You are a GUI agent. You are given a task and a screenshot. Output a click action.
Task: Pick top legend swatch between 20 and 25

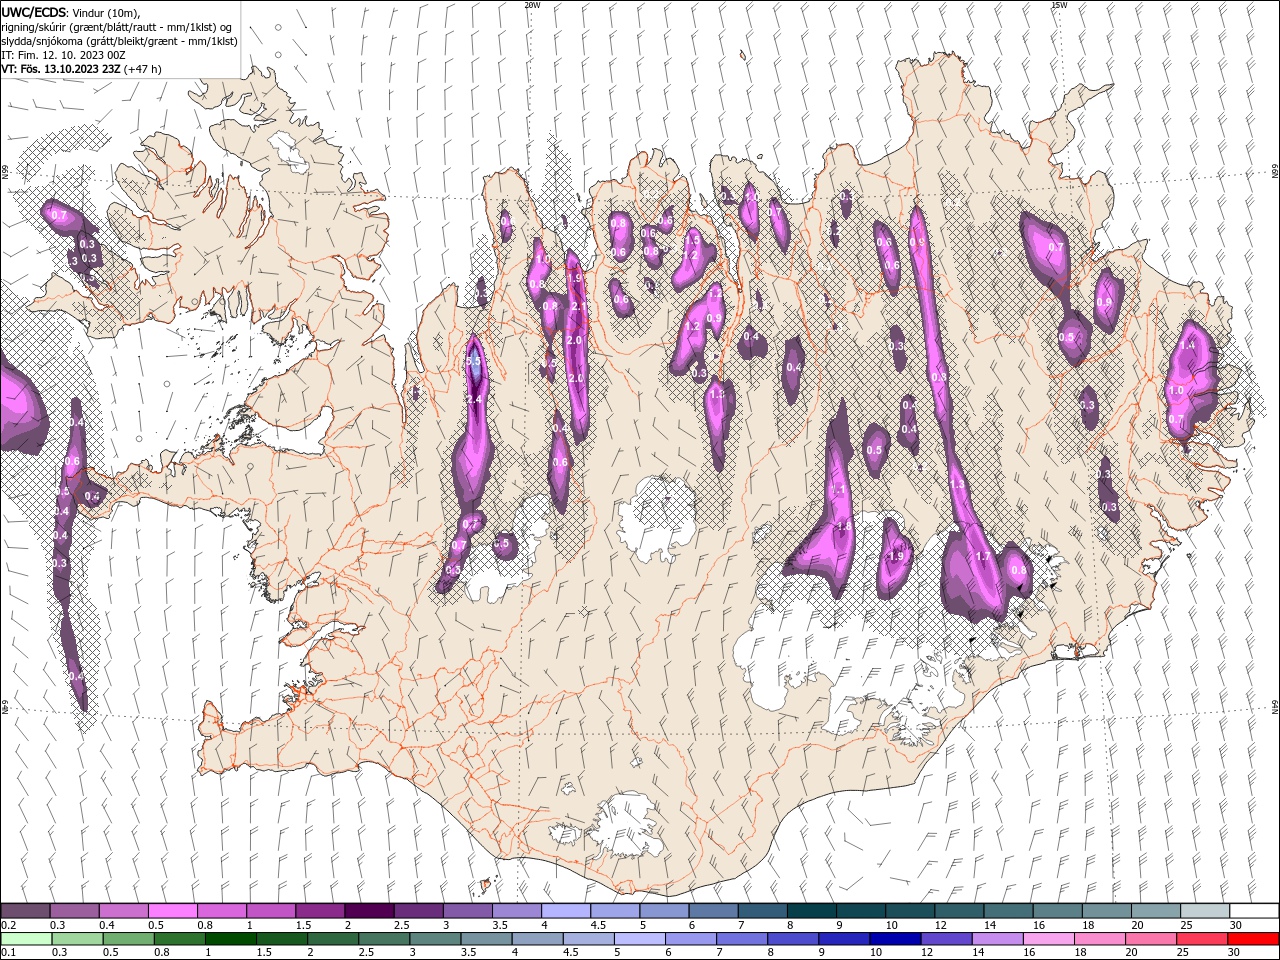1154,911
